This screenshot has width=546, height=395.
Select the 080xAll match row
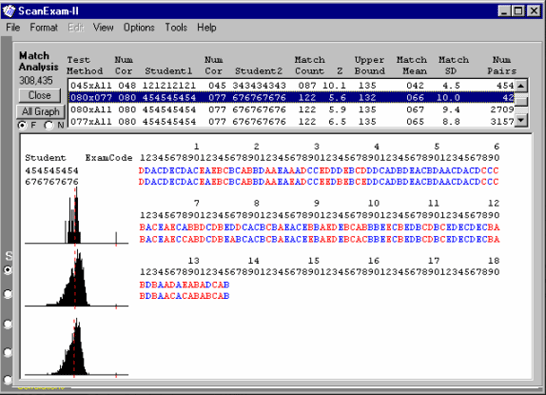[x=291, y=110]
